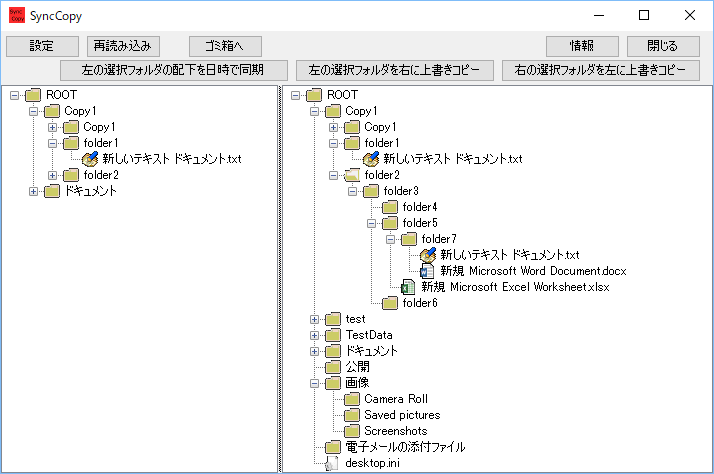Click left tree top-level Copy1 folder icon

(x=52, y=111)
